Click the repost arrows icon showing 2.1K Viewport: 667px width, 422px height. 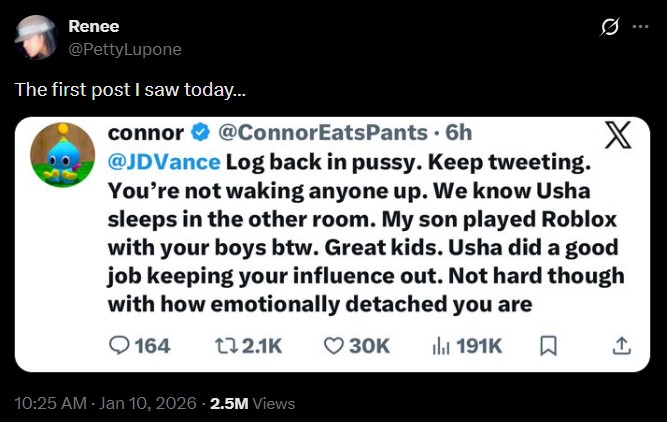pos(228,345)
